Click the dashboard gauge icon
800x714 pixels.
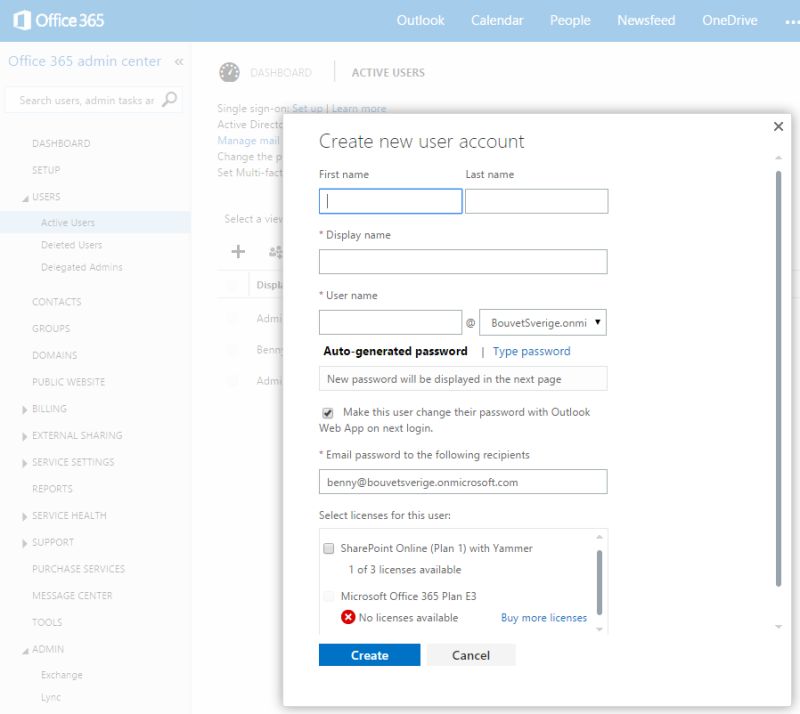(x=228, y=72)
